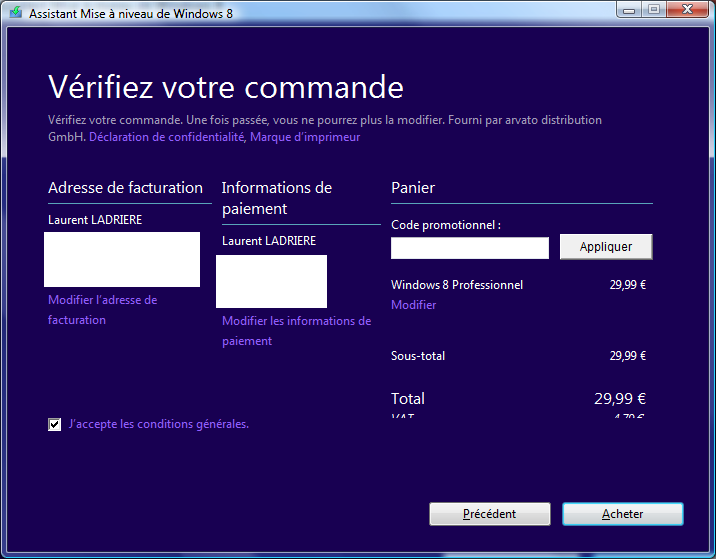Click Modifier under Windows 8 Professionnel

[413, 305]
